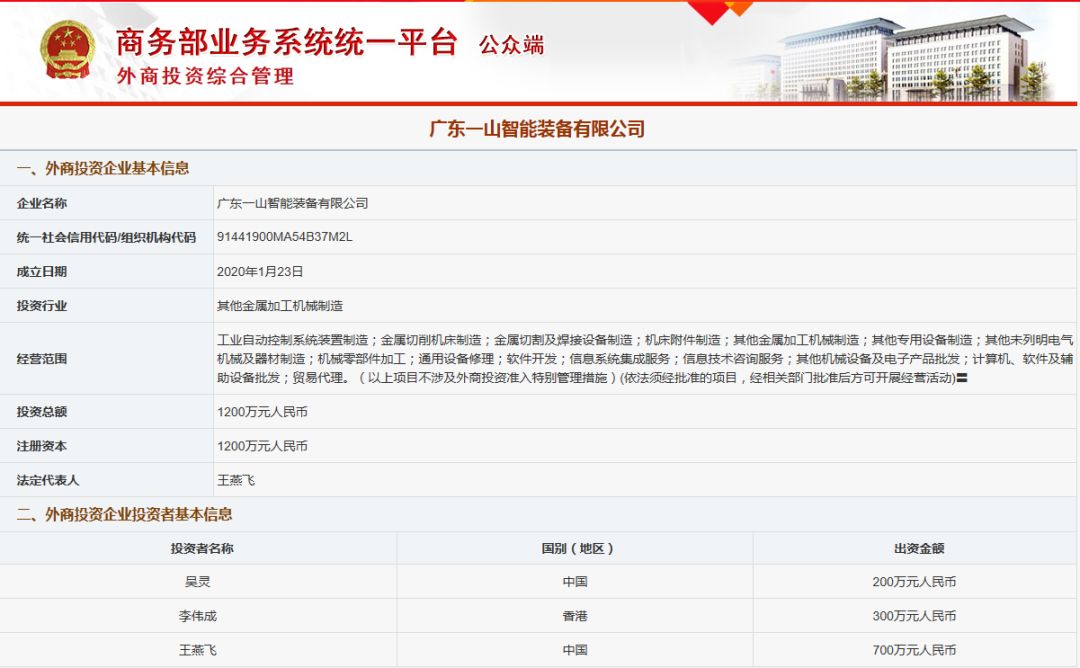Screen dimensions: 1080x668
Task: Click the national emblem logo
Action: coord(68,50)
